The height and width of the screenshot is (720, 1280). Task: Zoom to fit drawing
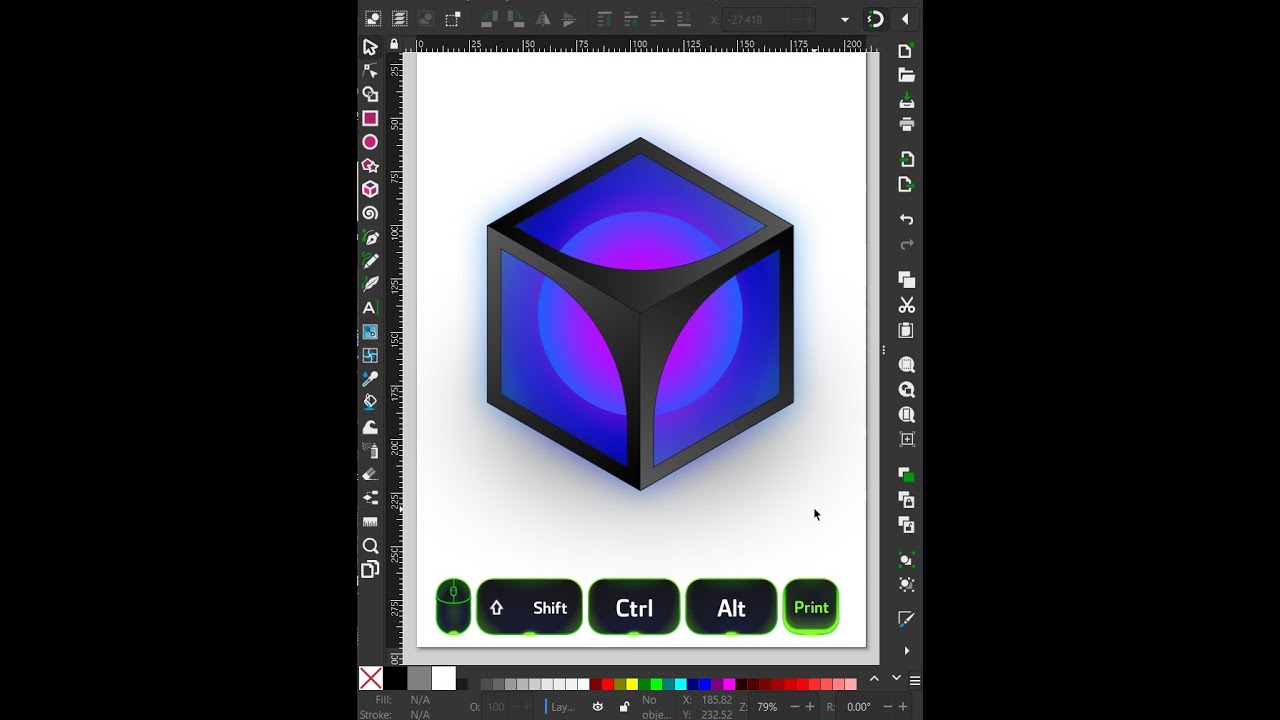pyautogui.click(x=906, y=390)
